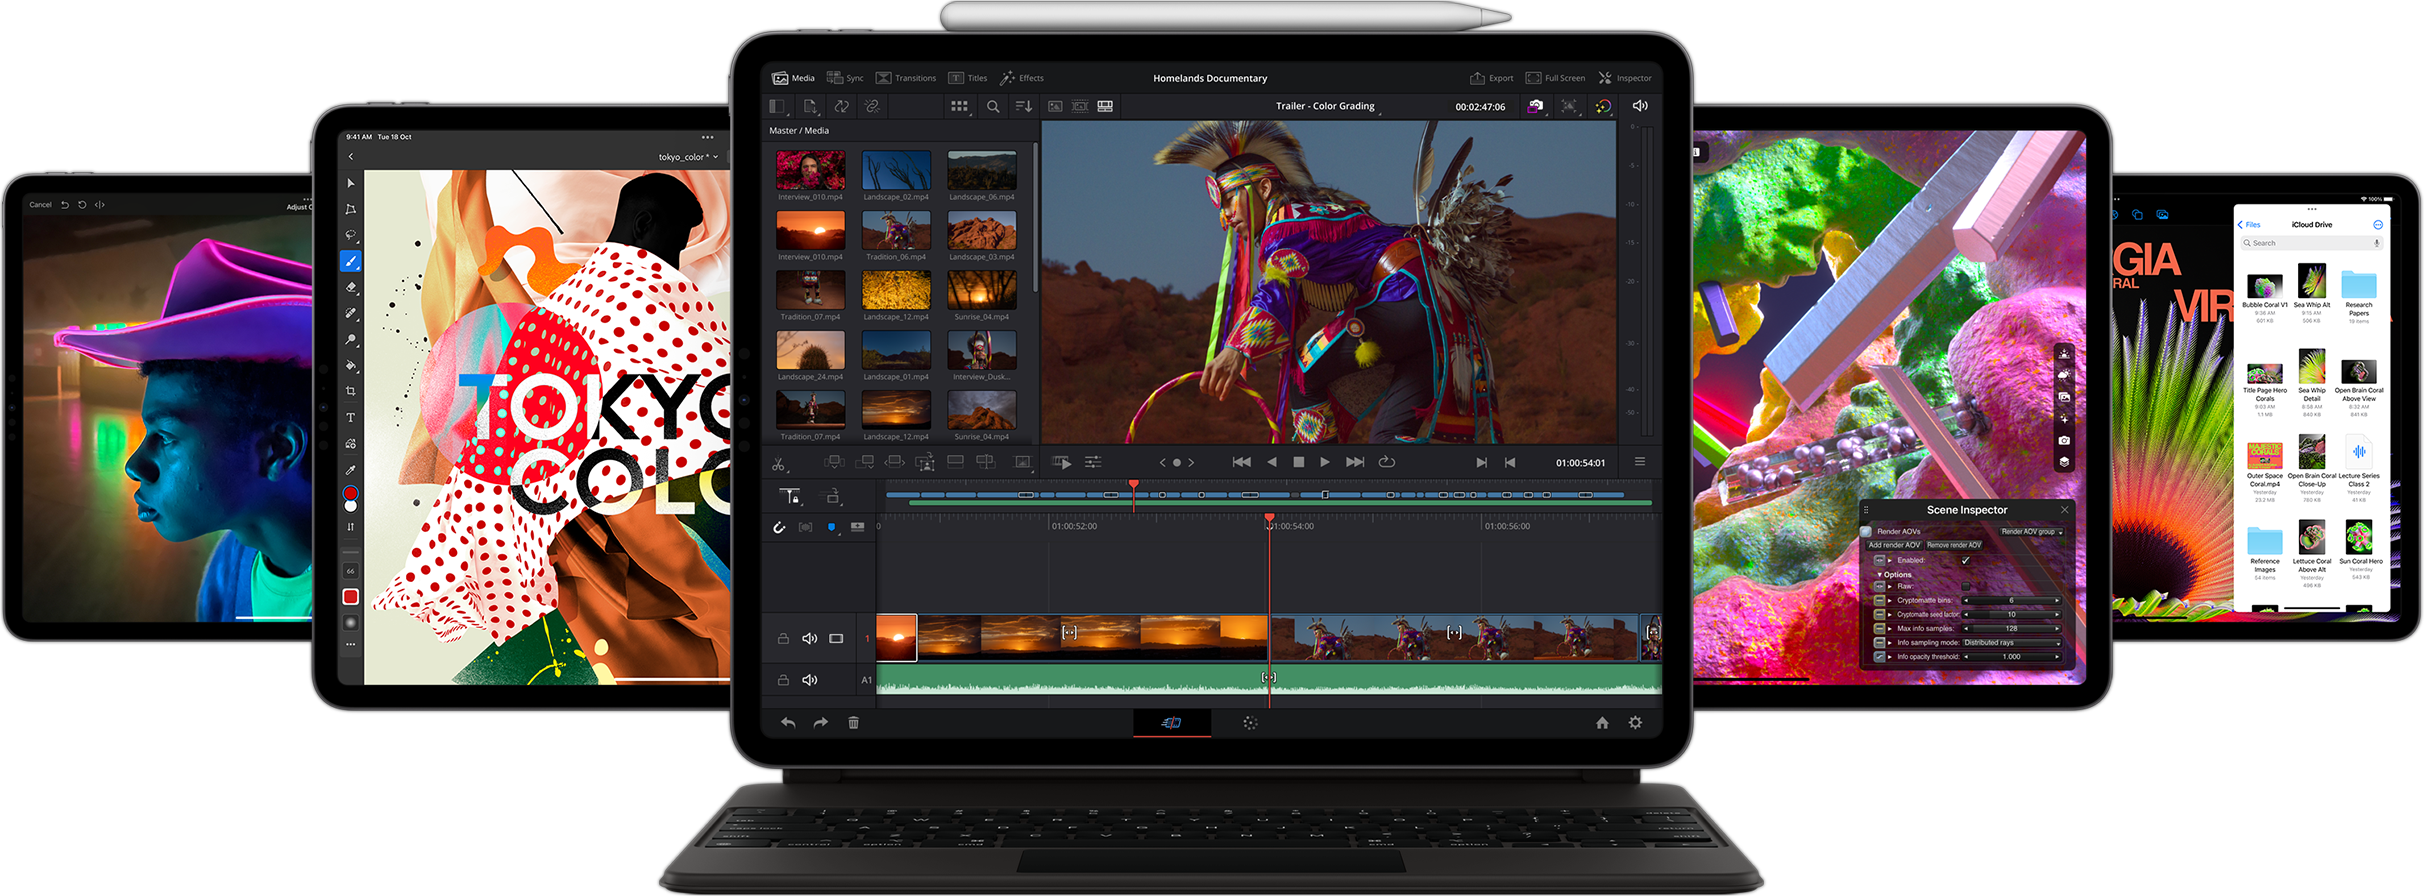This screenshot has height=896, width=2424.
Task: Click Add render AOV button
Action: pos(1894,545)
